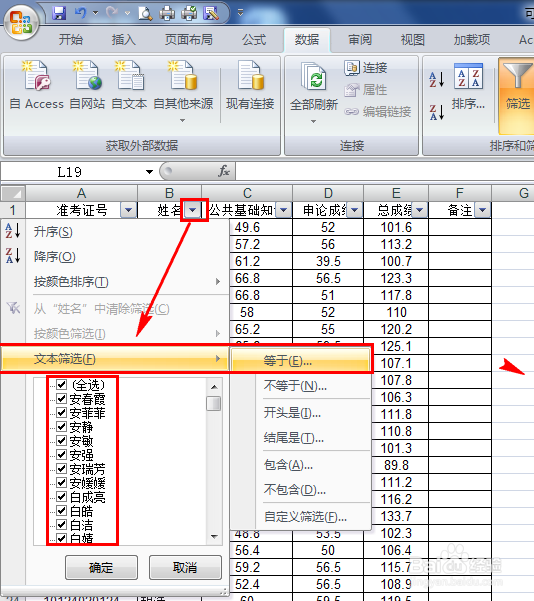
Task: Open print preview from quick access toolbar
Action: (x=145, y=14)
